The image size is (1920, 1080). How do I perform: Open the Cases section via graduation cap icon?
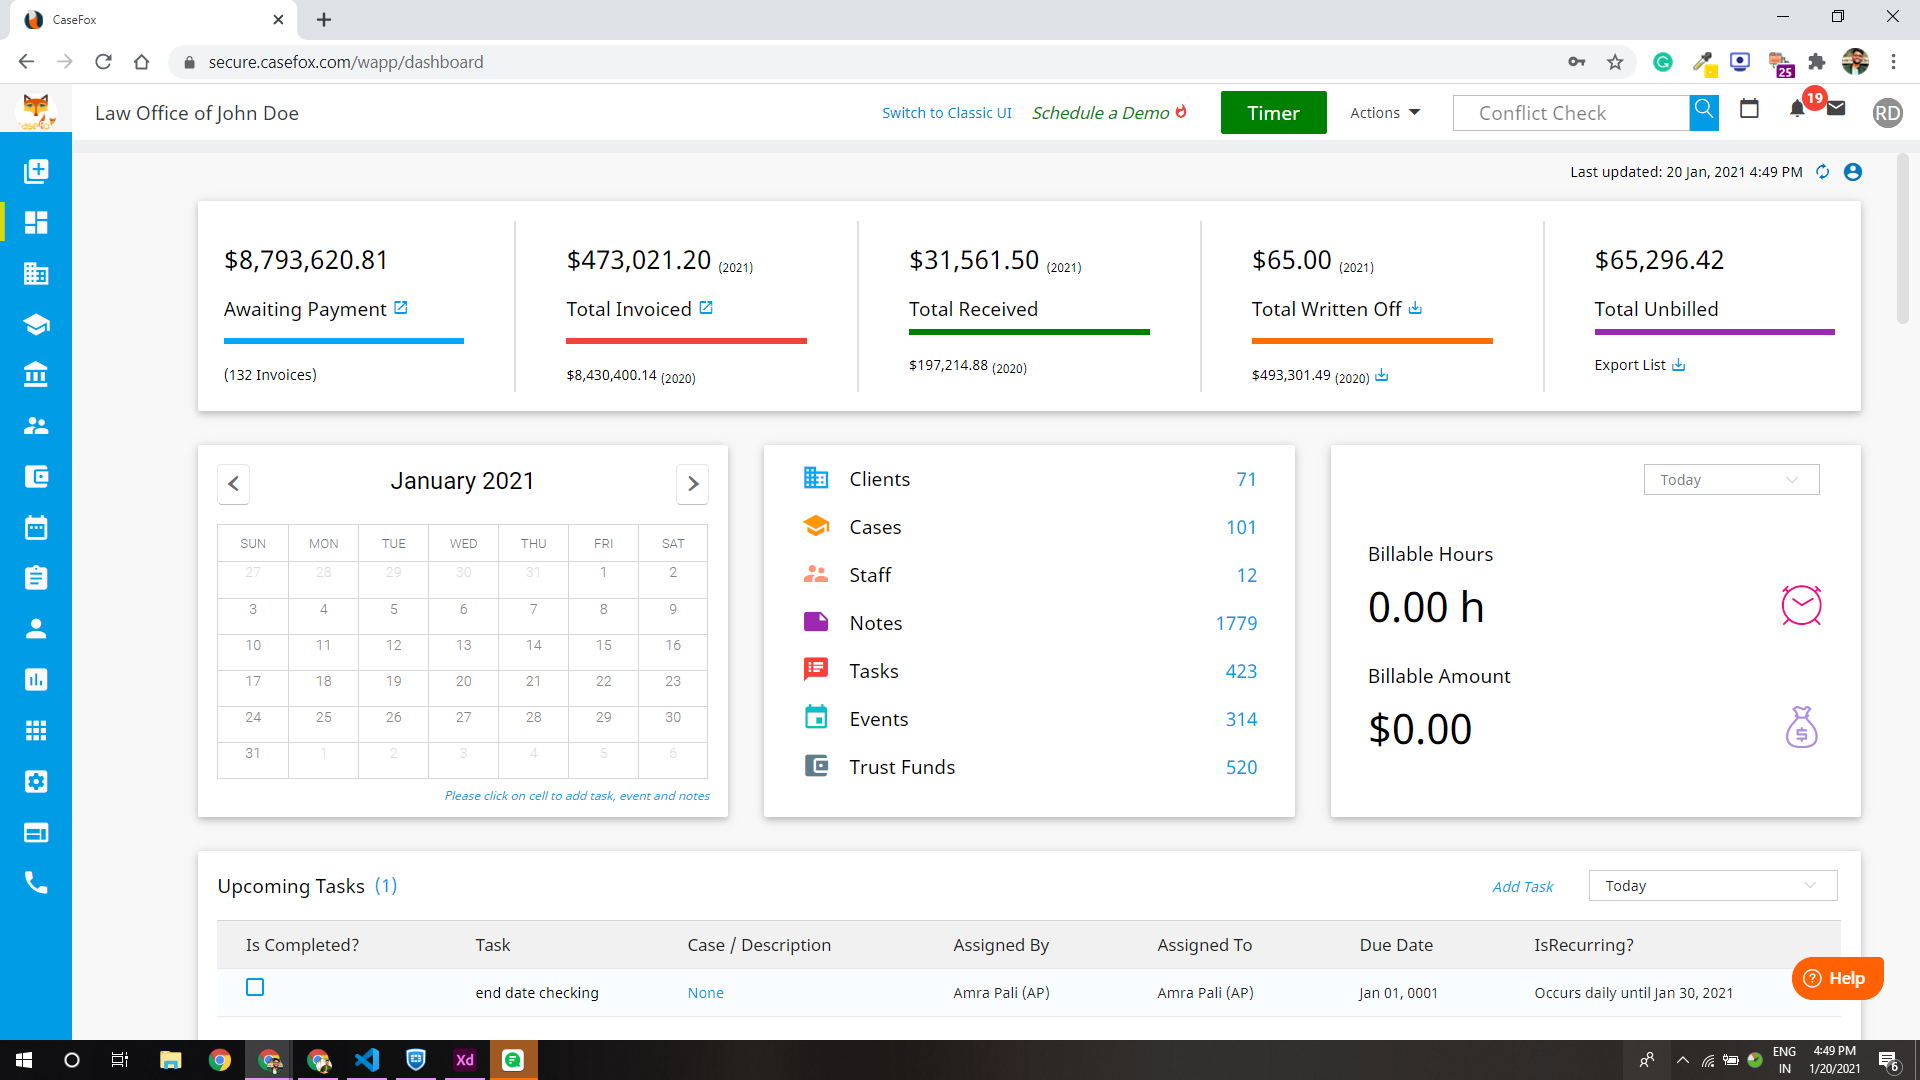click(x=36, y=324)
